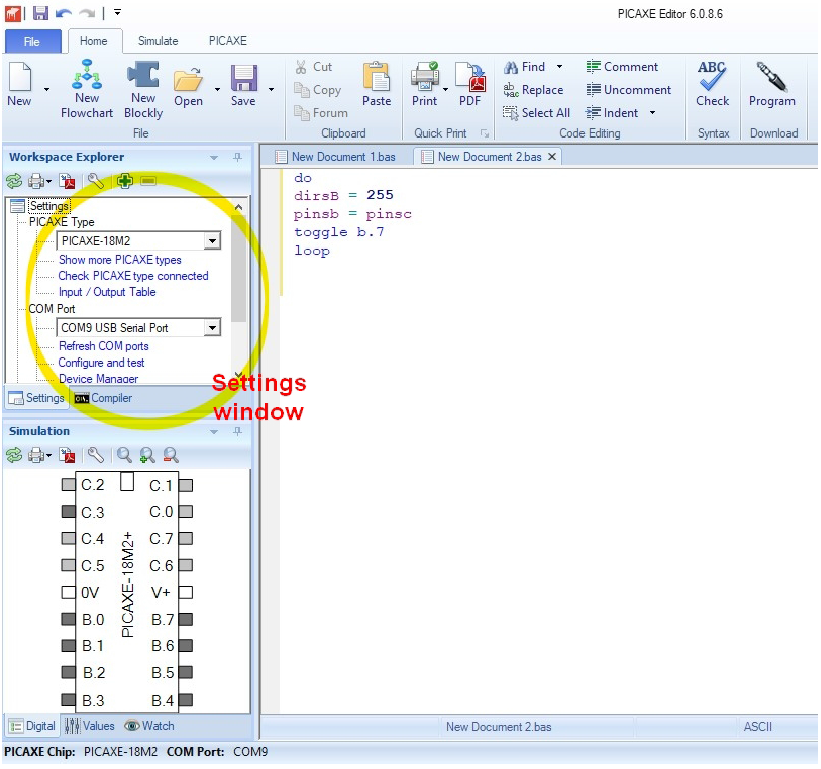Toggle simulated pin B.0 on the chip
Image resolution: width=821 pixels, height=769 pixels.
(x=69, y=620)
